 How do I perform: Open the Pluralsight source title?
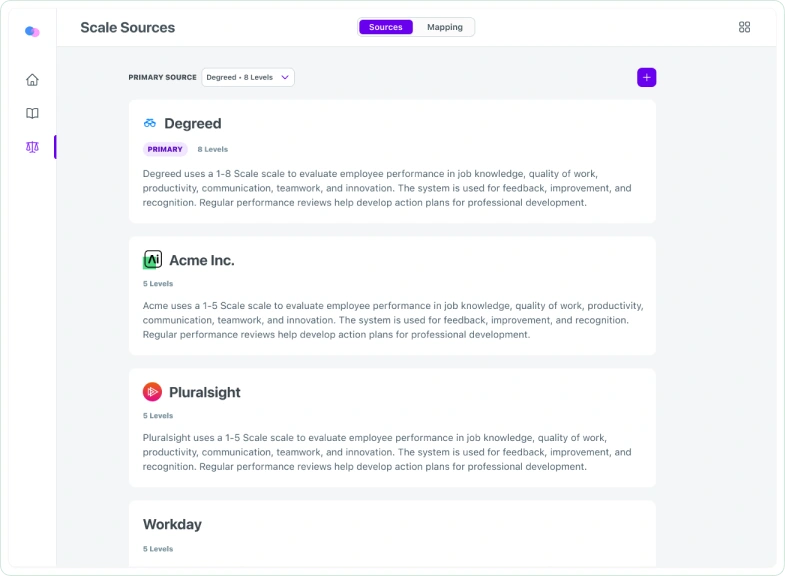[205, 392]
